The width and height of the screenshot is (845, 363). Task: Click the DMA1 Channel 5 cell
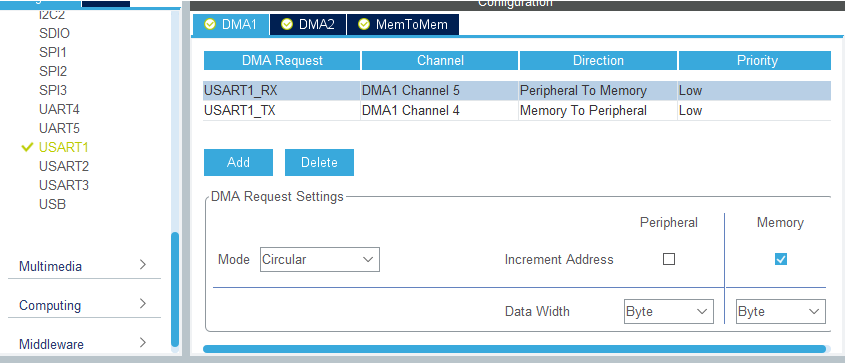tap(440, 90)
